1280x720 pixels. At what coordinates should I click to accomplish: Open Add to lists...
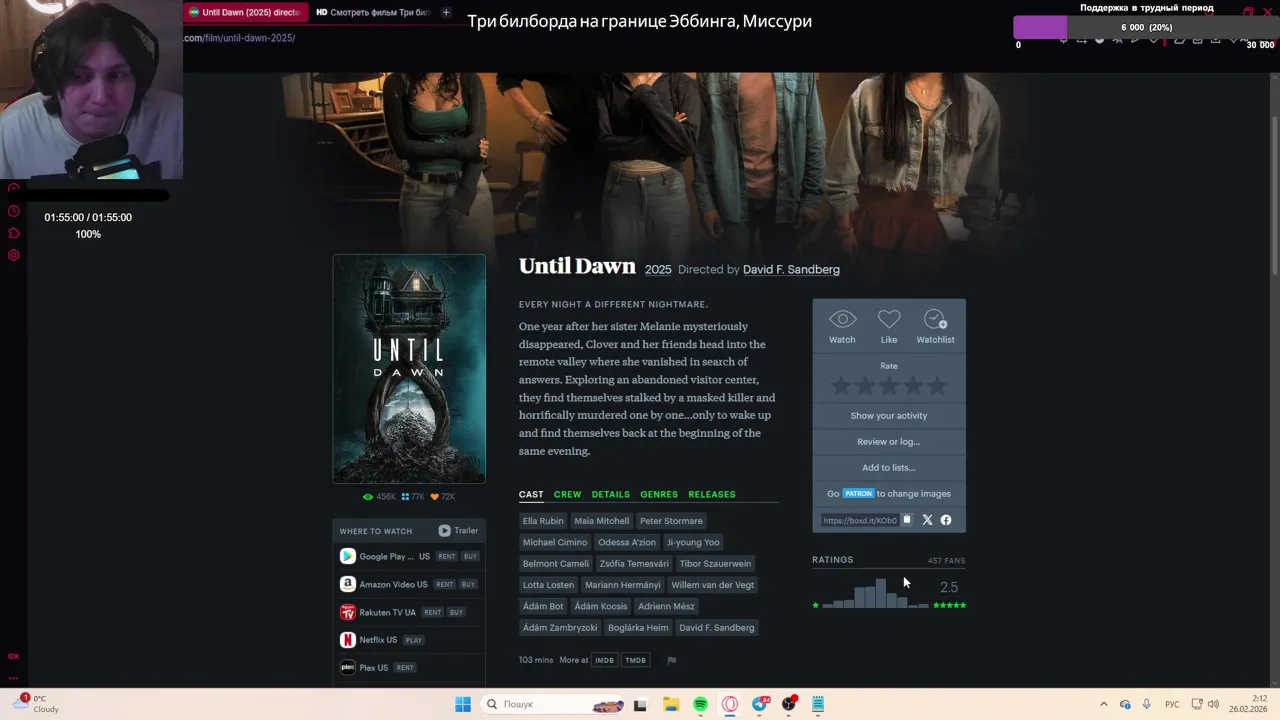[889, 468]
